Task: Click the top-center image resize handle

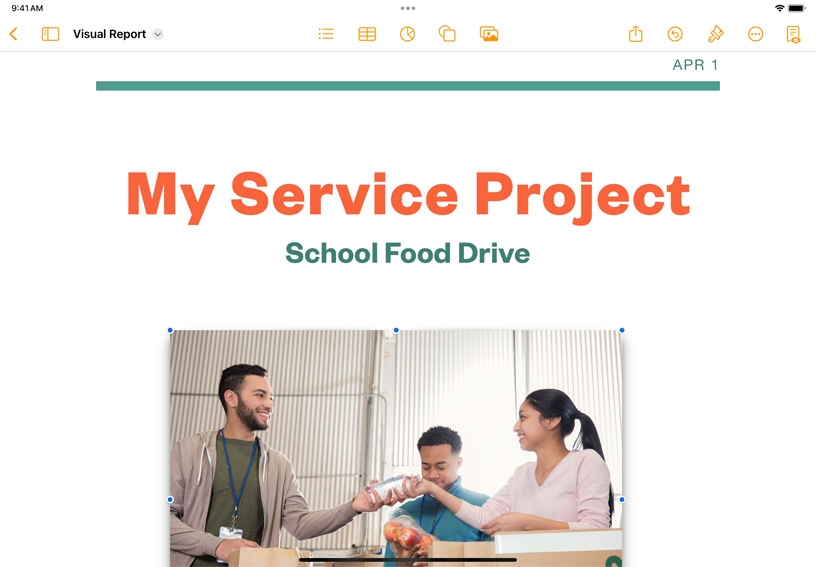Action: 396,330
